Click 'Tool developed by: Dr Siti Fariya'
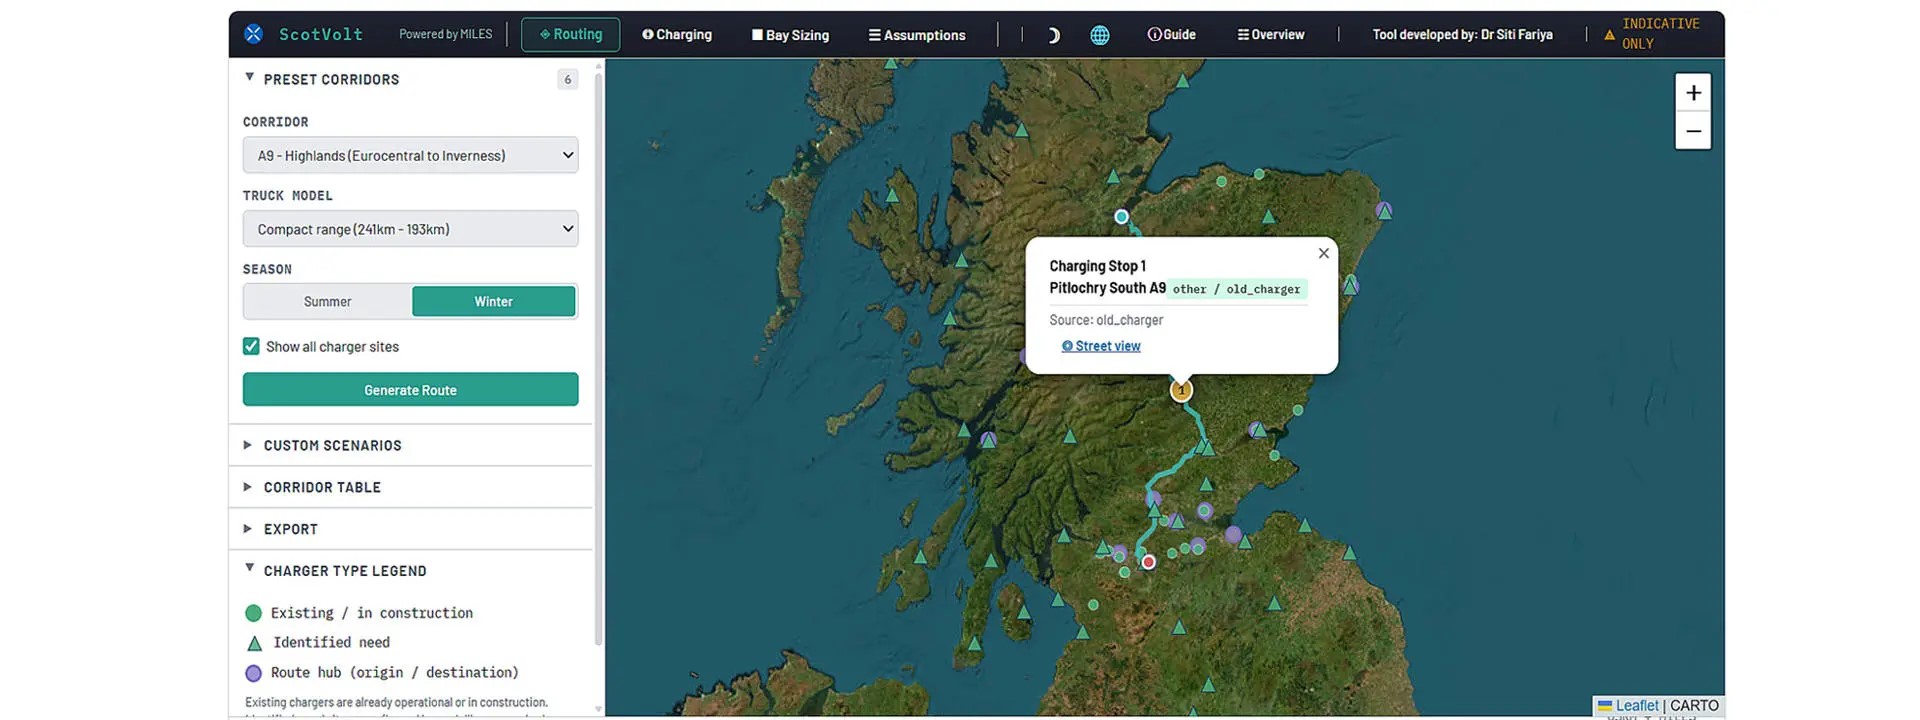 point(1462,34)
